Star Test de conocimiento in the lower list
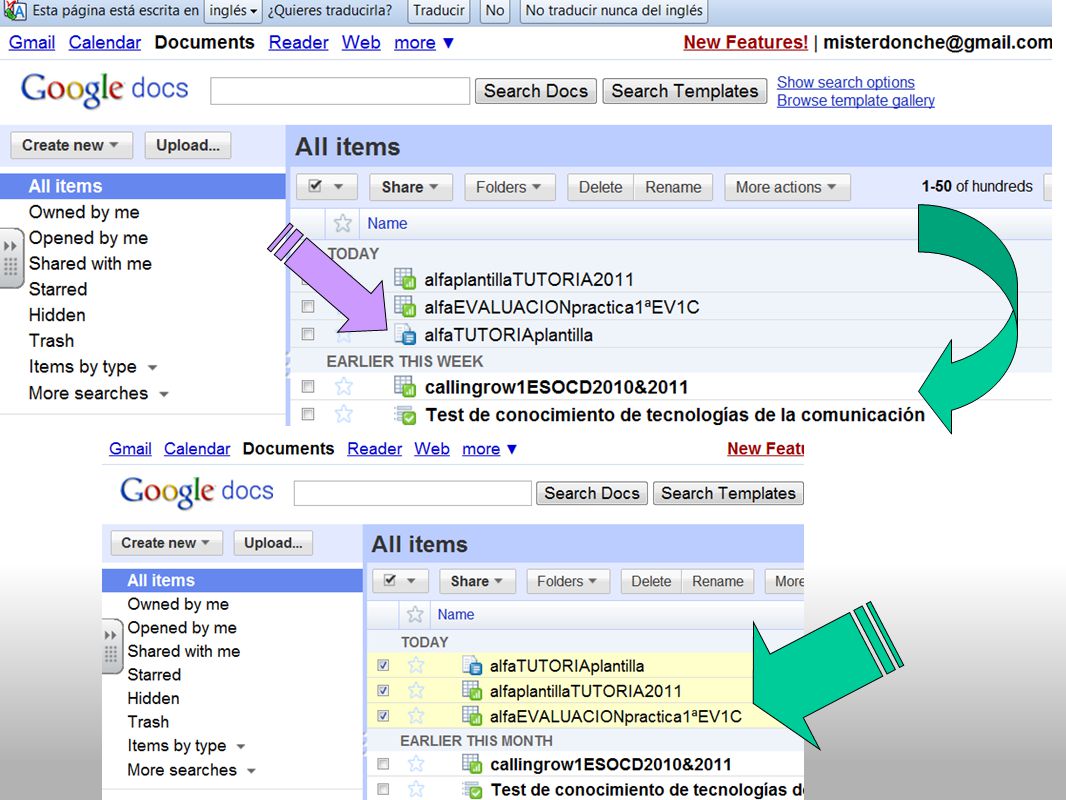This screenshot has width=1066, height=800. point(416,789)
